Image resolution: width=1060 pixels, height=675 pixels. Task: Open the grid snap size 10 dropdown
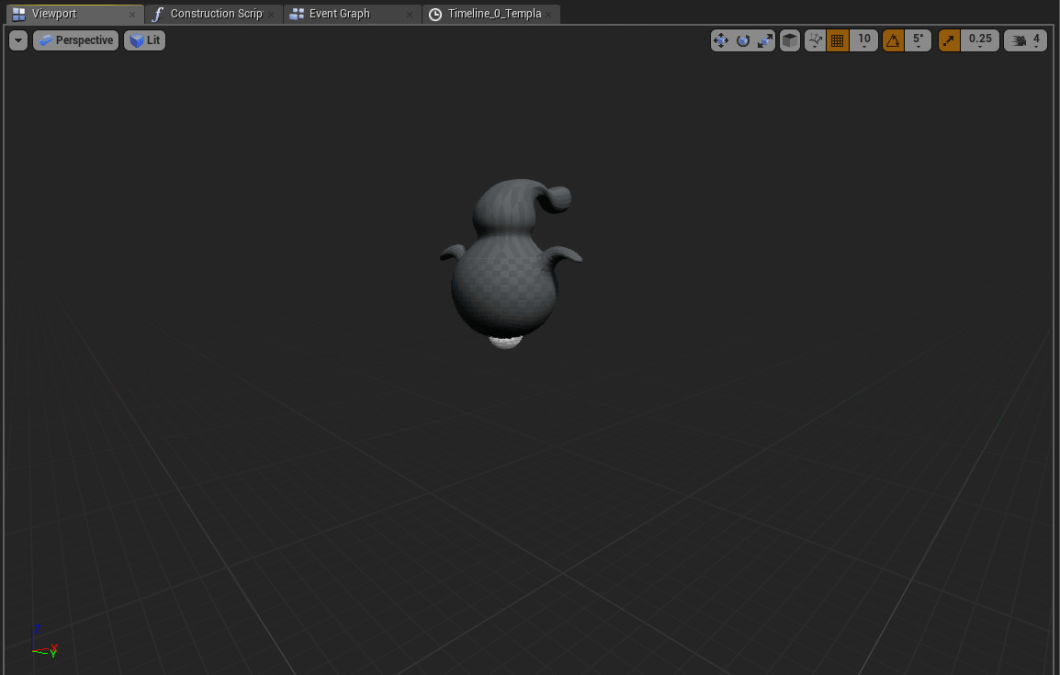pyautogui.click(x=864, y=41)
